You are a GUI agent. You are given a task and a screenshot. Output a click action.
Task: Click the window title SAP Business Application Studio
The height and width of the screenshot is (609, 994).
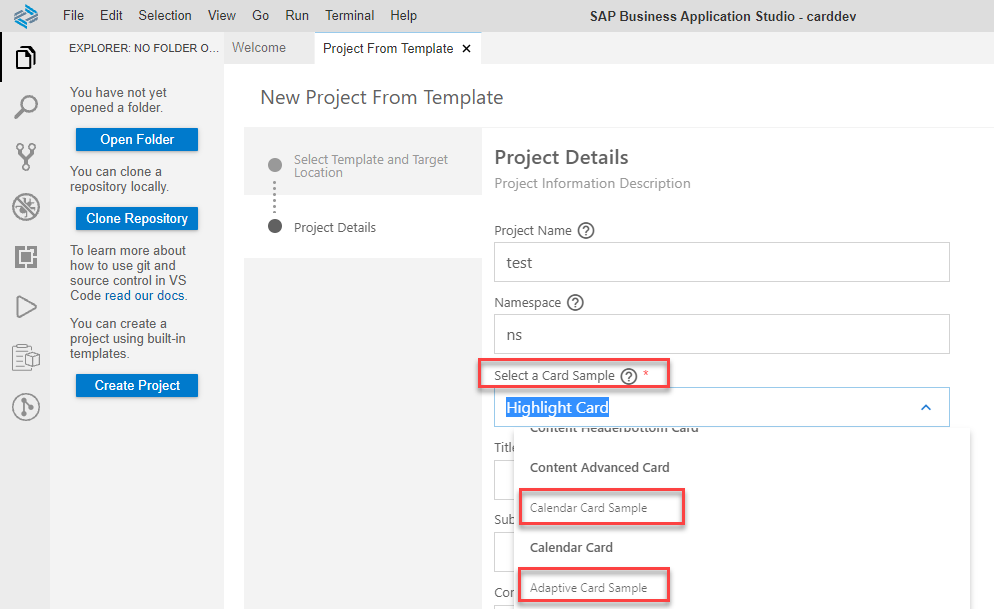[723, 16]
